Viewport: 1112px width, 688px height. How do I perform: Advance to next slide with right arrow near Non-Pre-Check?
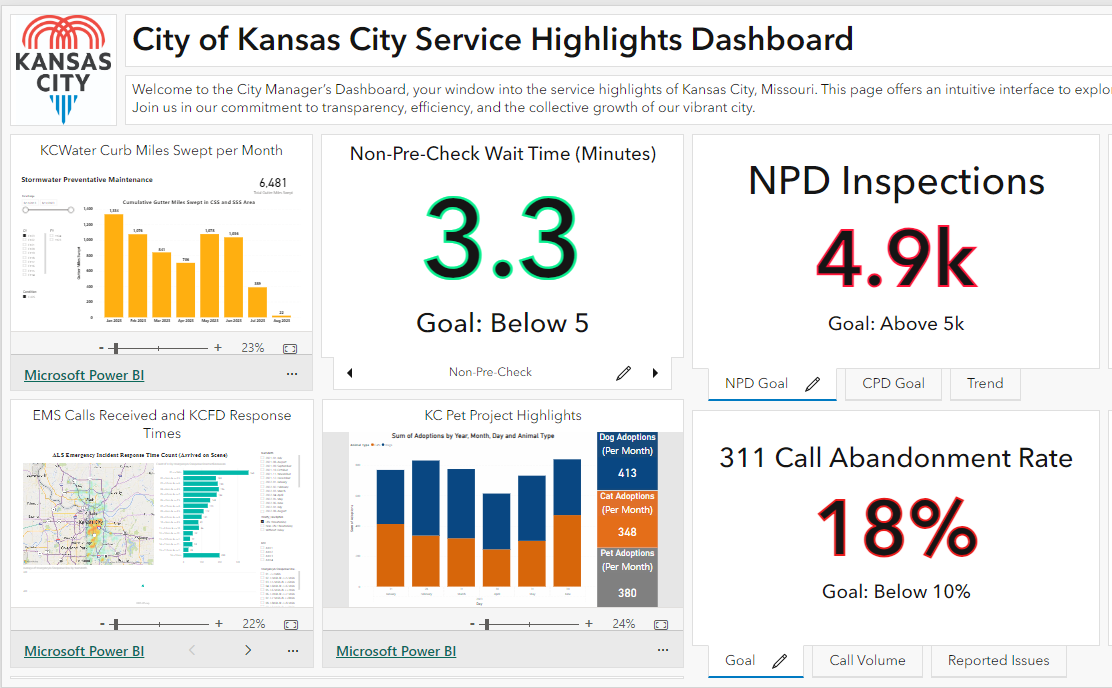tap(655, 372)
